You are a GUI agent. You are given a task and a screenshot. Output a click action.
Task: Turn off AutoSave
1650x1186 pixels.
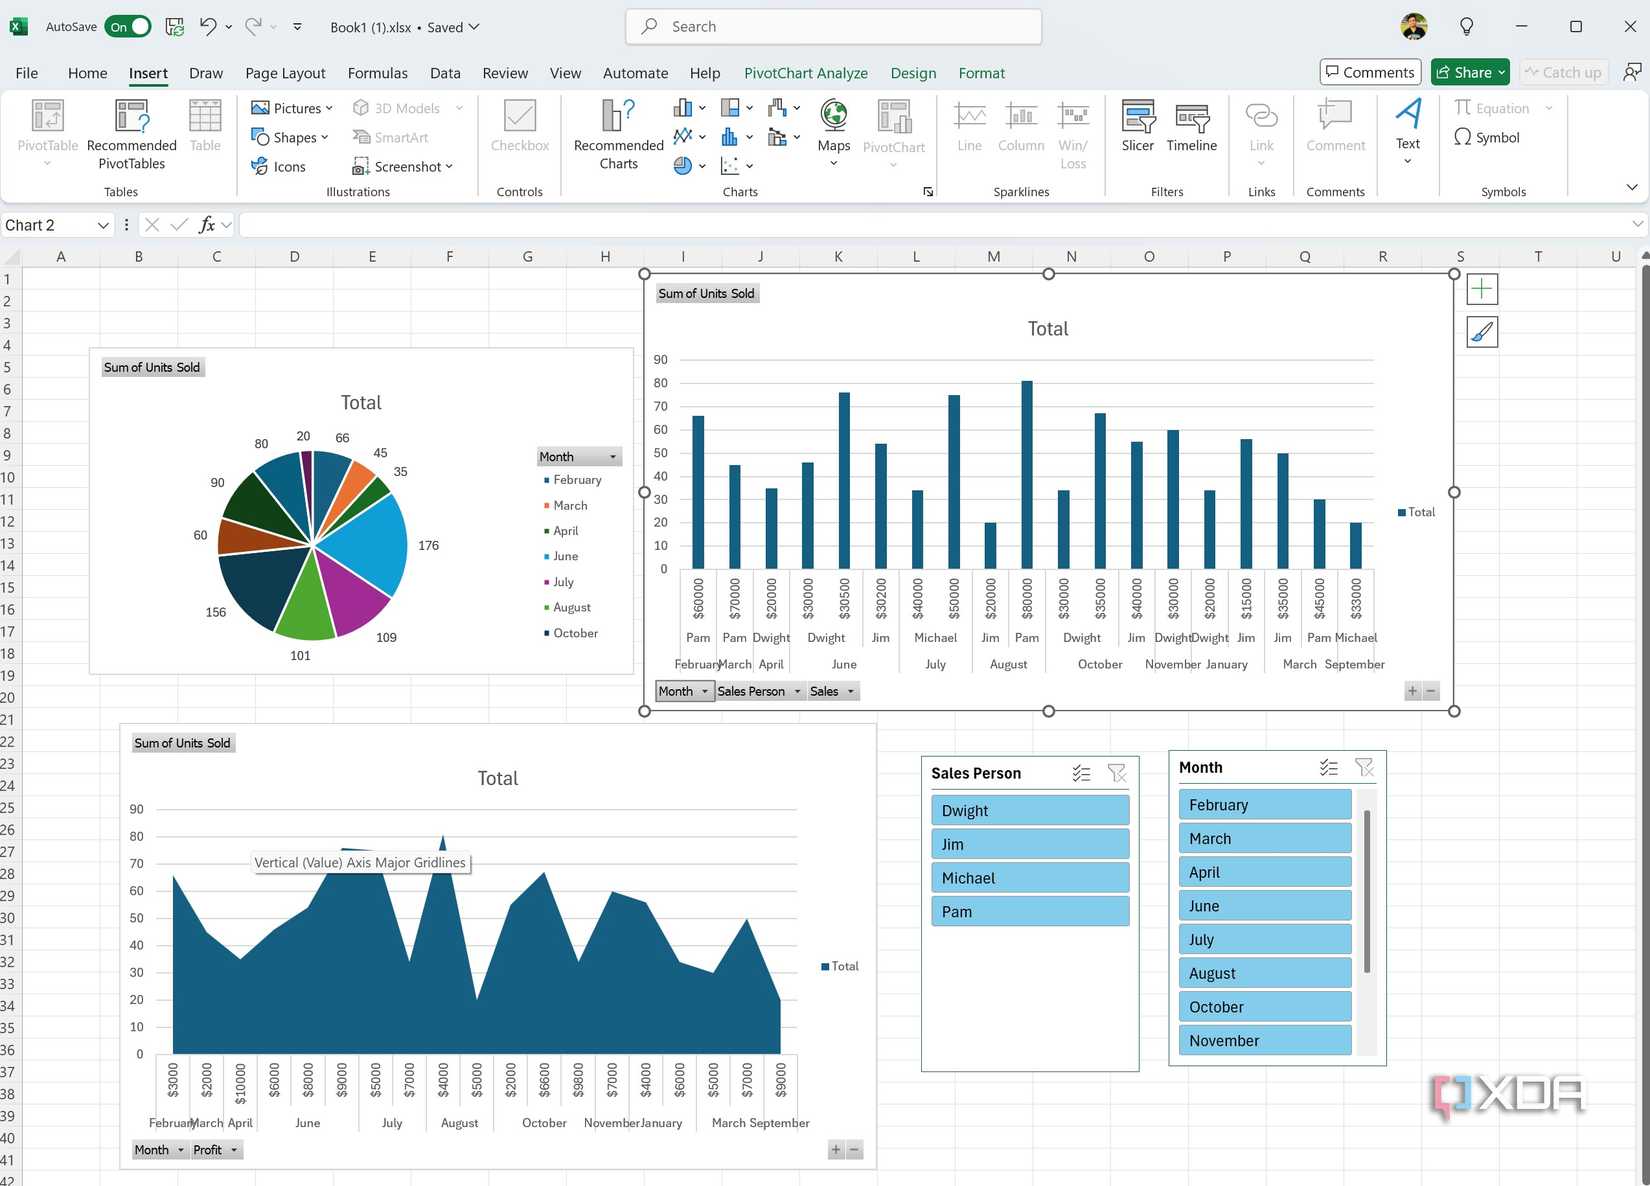(127, 26)
